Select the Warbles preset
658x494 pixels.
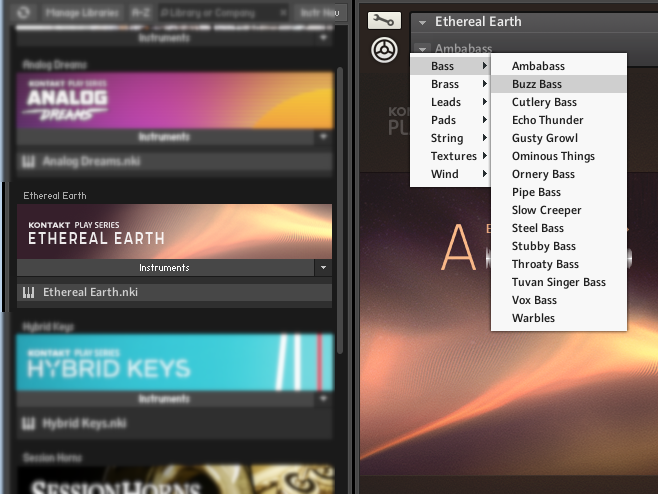[x=559, y=319]
